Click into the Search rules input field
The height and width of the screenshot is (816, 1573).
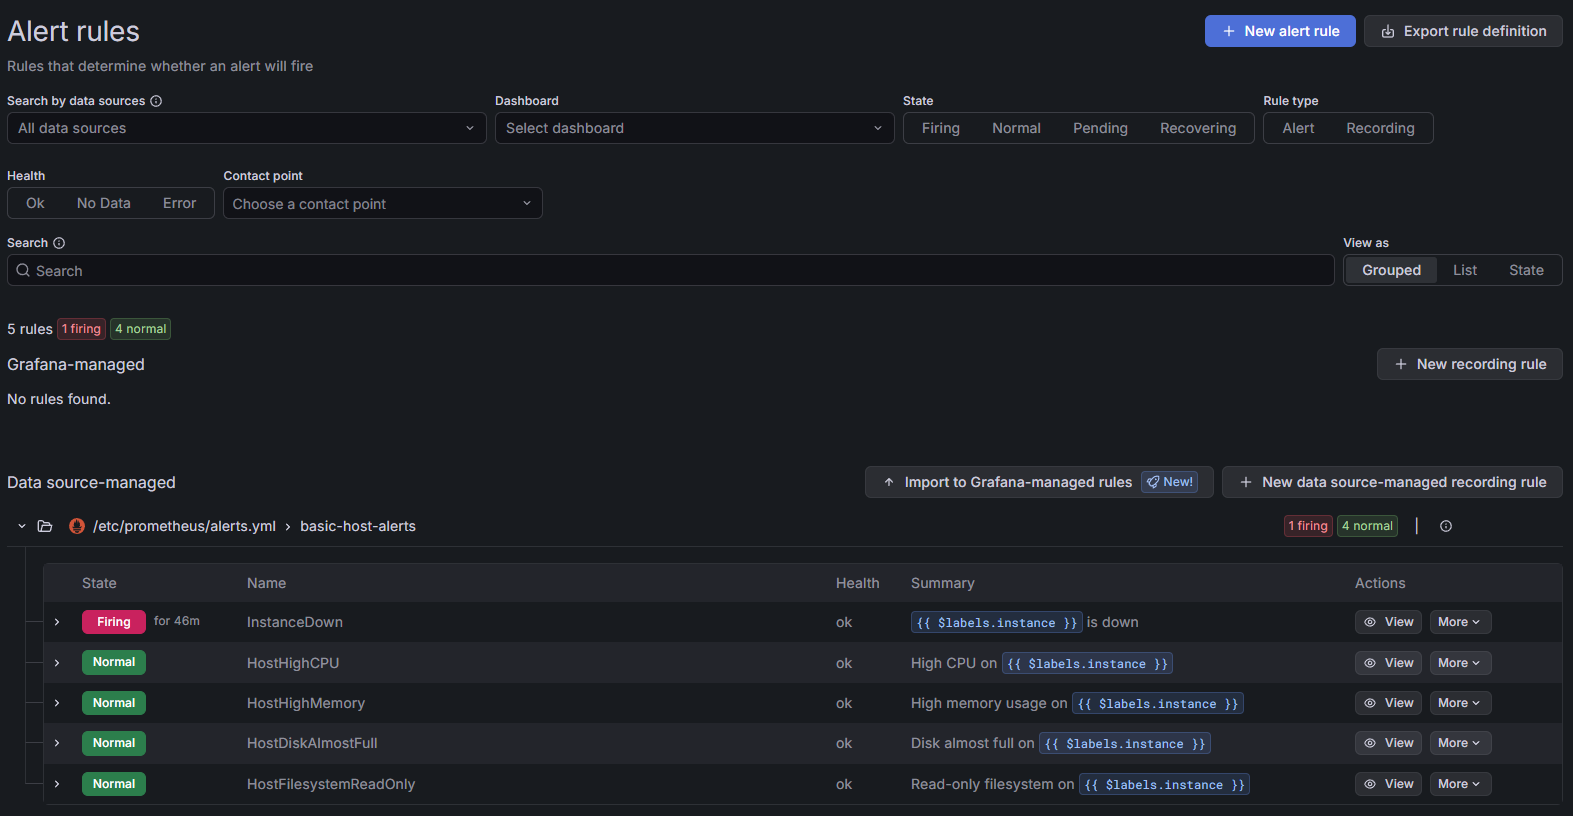[671, 270]
